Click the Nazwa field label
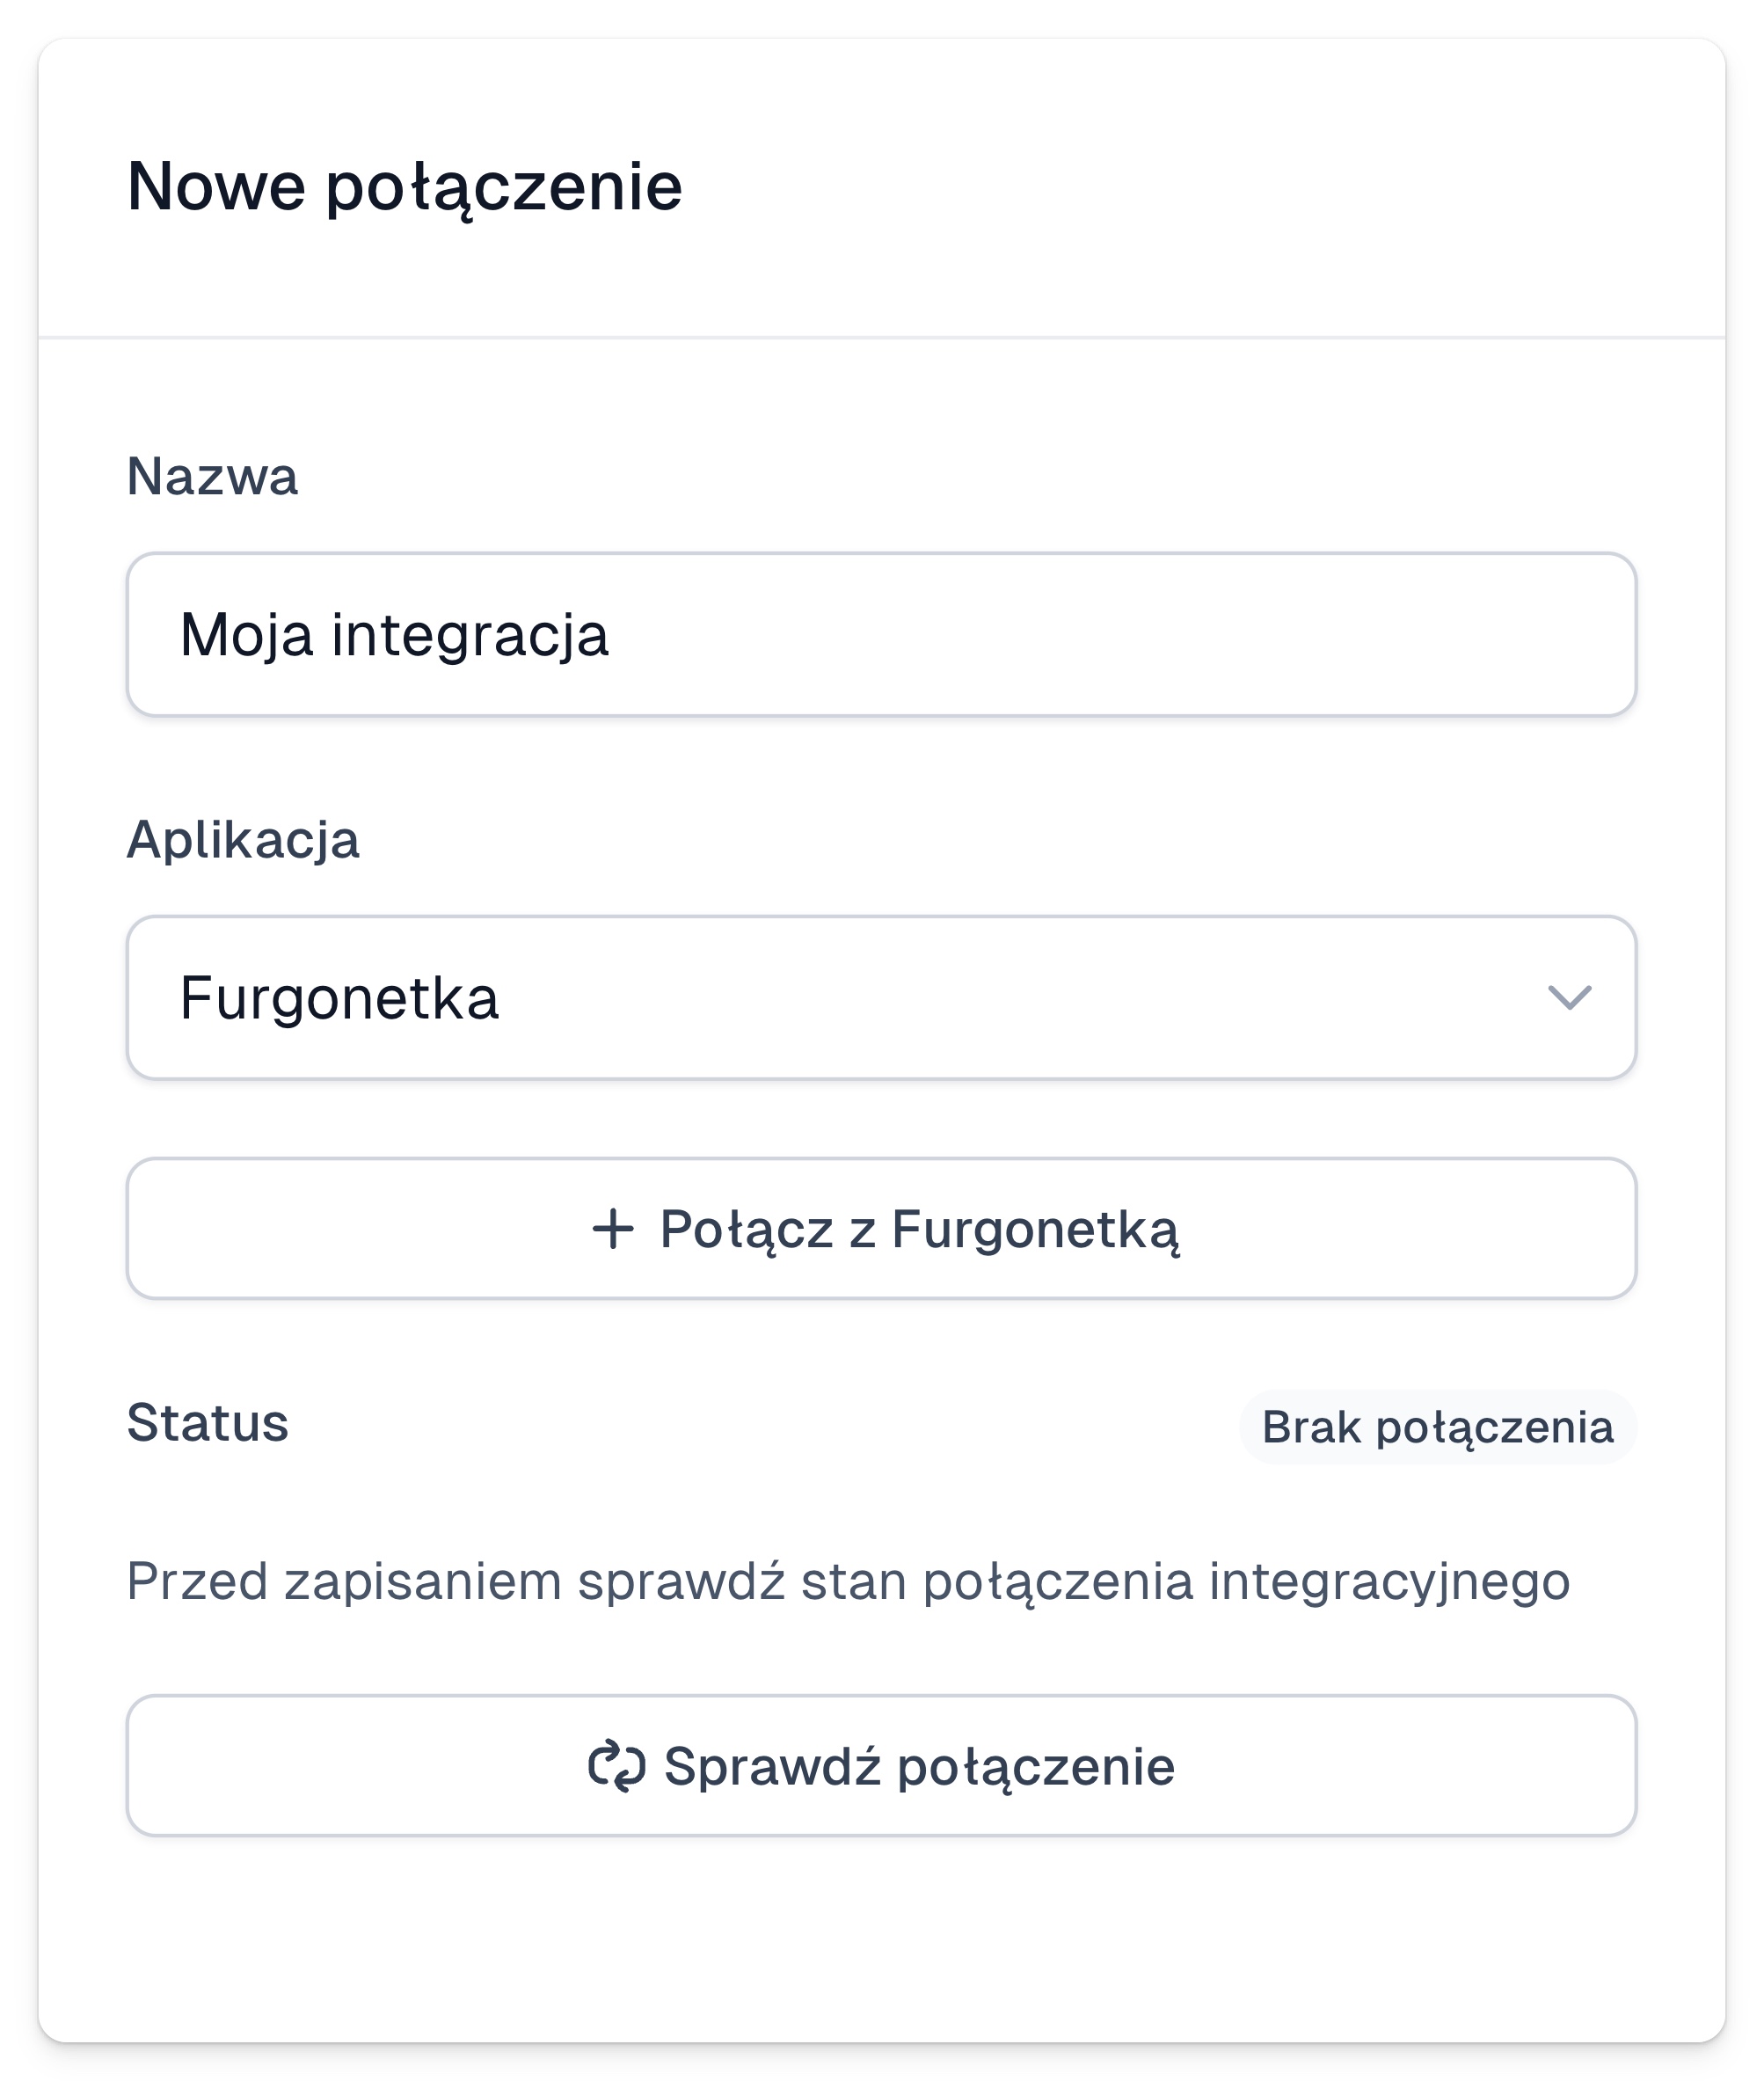Screen dimensions: 1764x2081 [212, 476]
